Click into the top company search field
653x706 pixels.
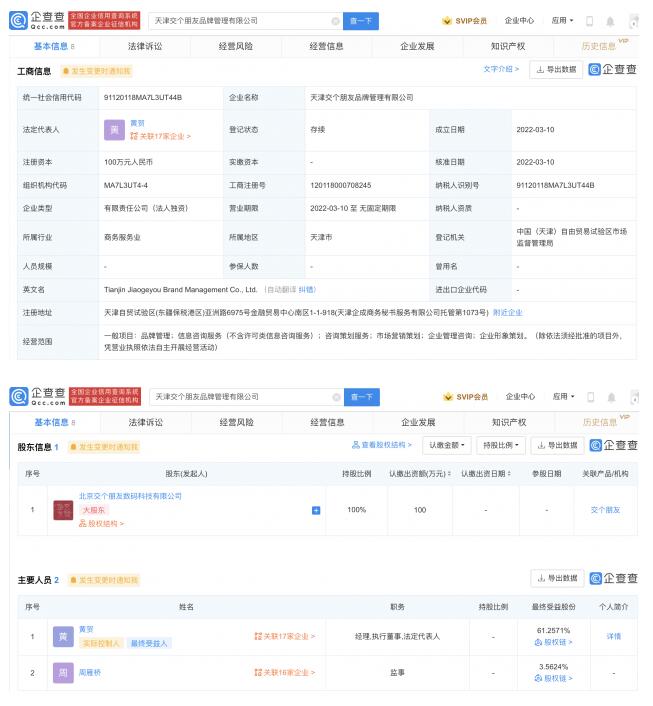240,21
